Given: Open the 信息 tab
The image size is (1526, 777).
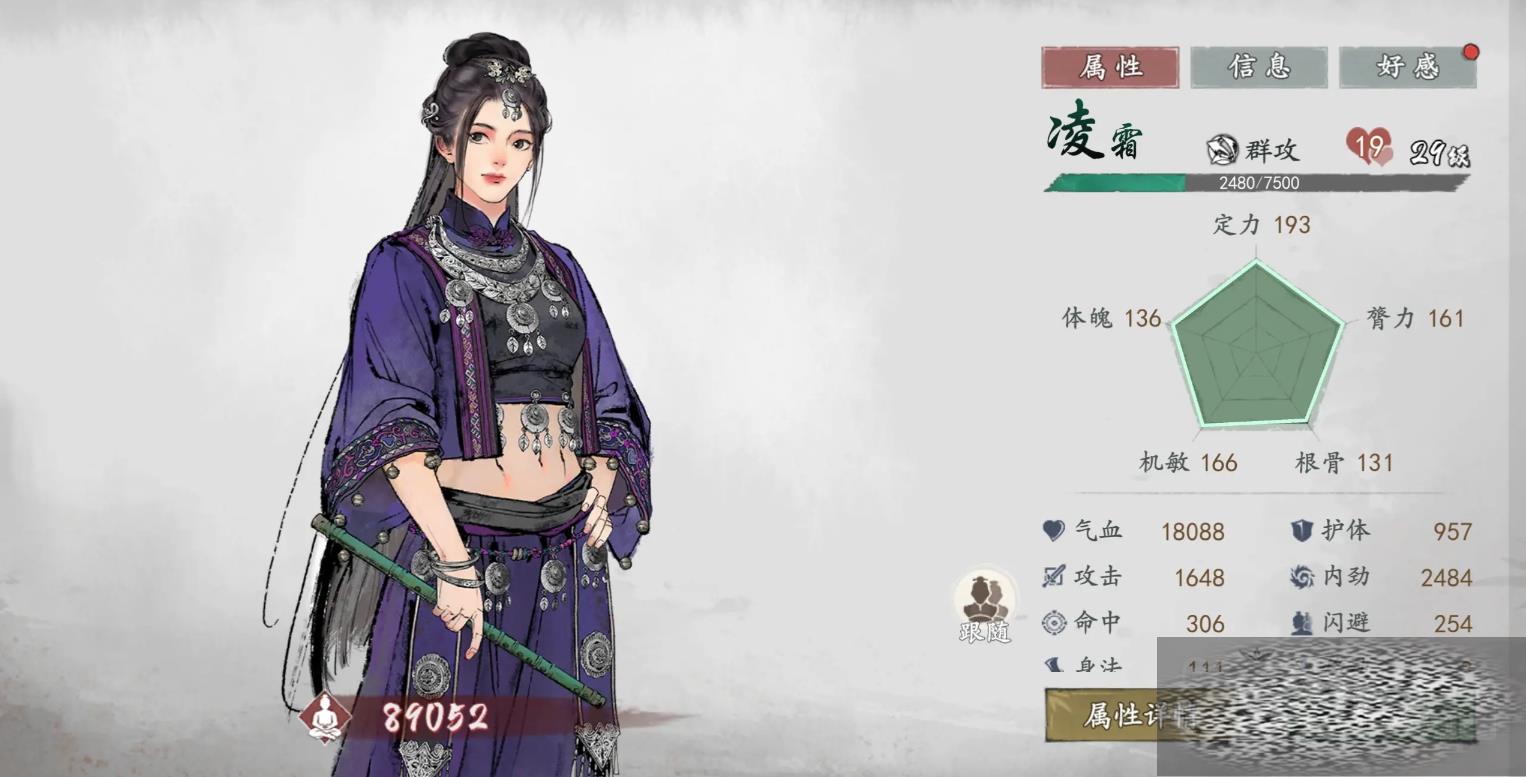Looking at the screenshot, I should 1259,67.
